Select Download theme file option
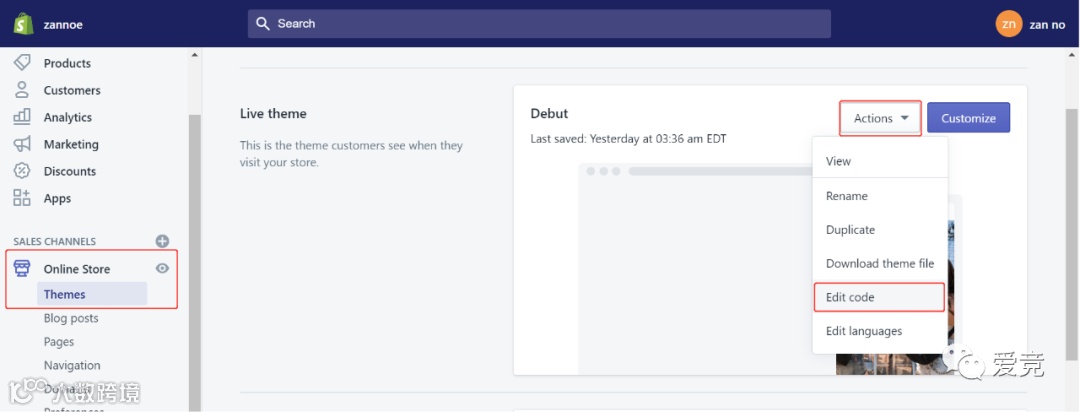Viewport: 1080px width, 412px height. 879,264
